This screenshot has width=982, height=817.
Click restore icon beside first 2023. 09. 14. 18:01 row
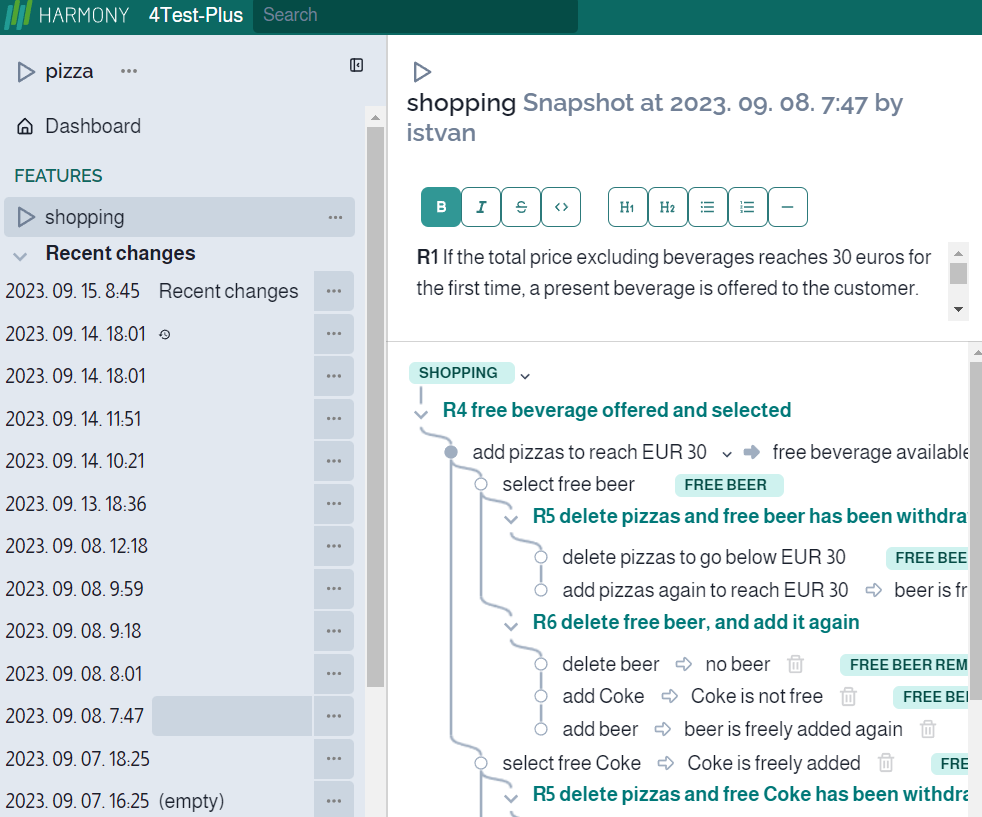[165, 335]
